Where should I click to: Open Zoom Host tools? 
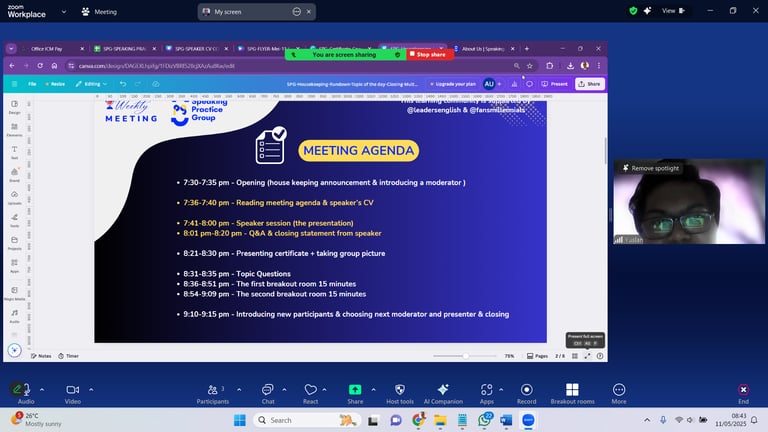click(x=400, y=394)
